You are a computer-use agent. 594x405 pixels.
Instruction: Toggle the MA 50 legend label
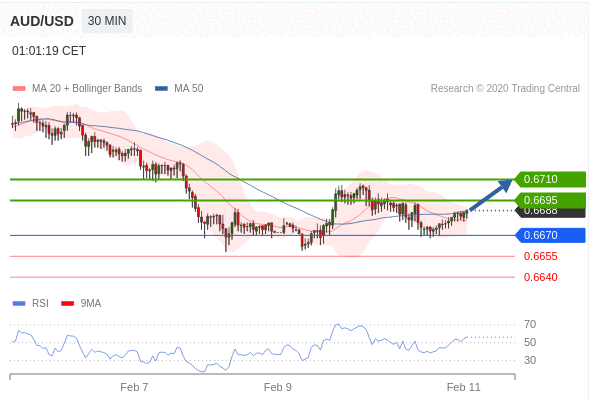coord(189,88)
